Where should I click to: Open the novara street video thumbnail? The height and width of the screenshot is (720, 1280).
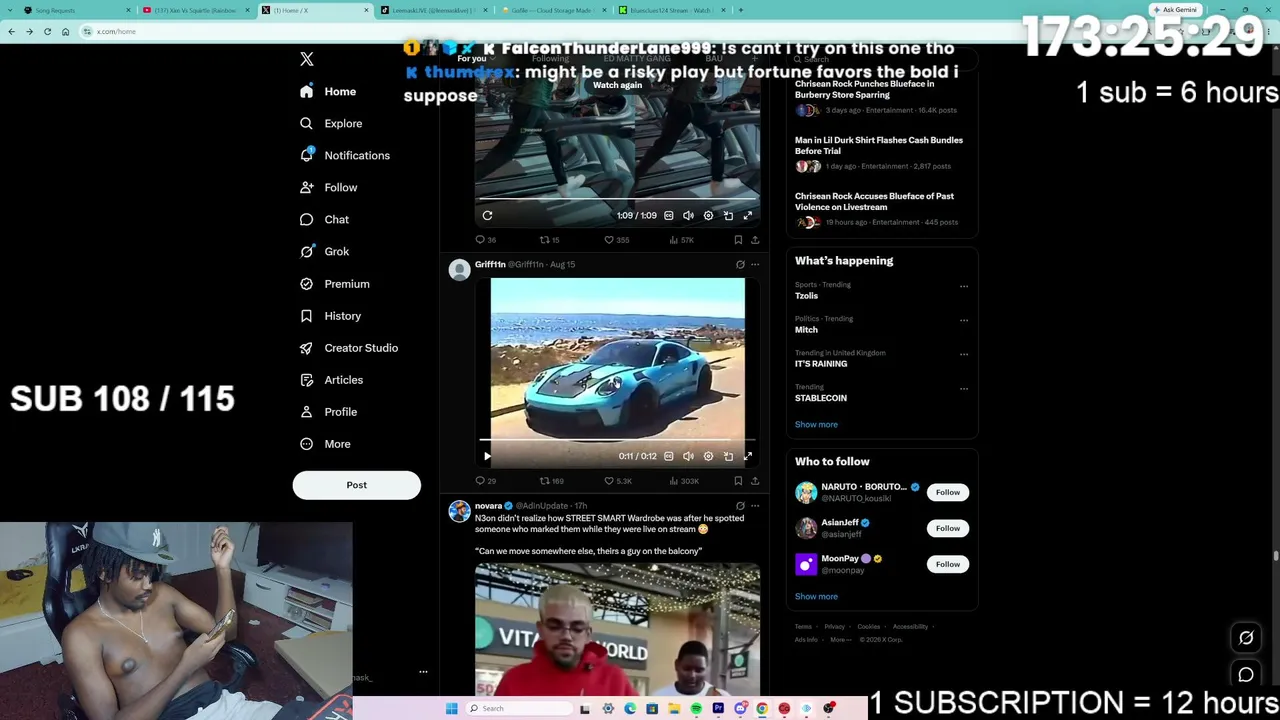click(617, 629)
